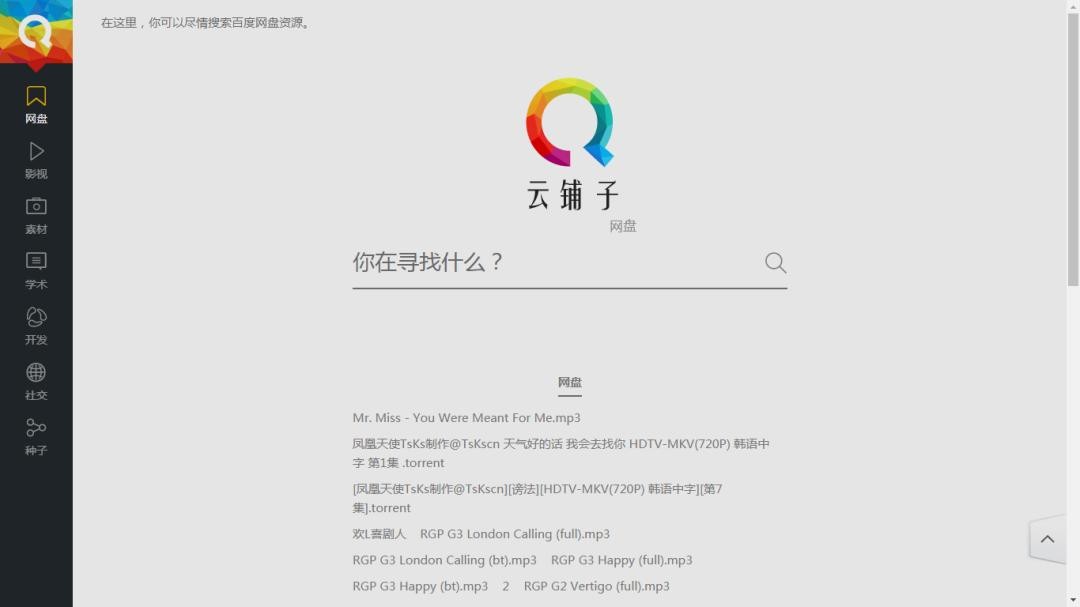Open the 学术 chat-board icon

tap(36, 262)
